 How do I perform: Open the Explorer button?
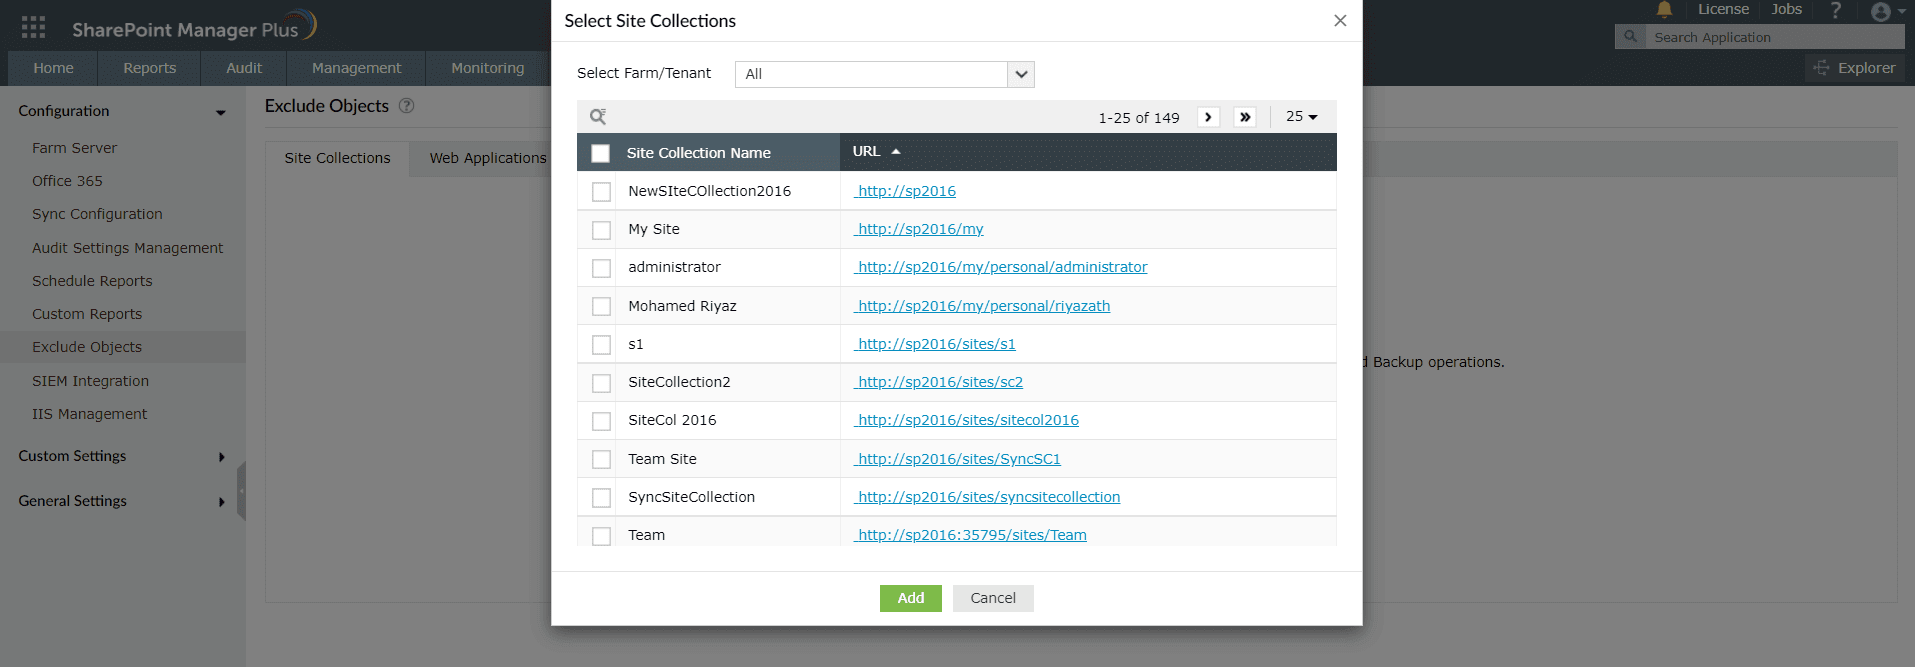point(1855,68)
